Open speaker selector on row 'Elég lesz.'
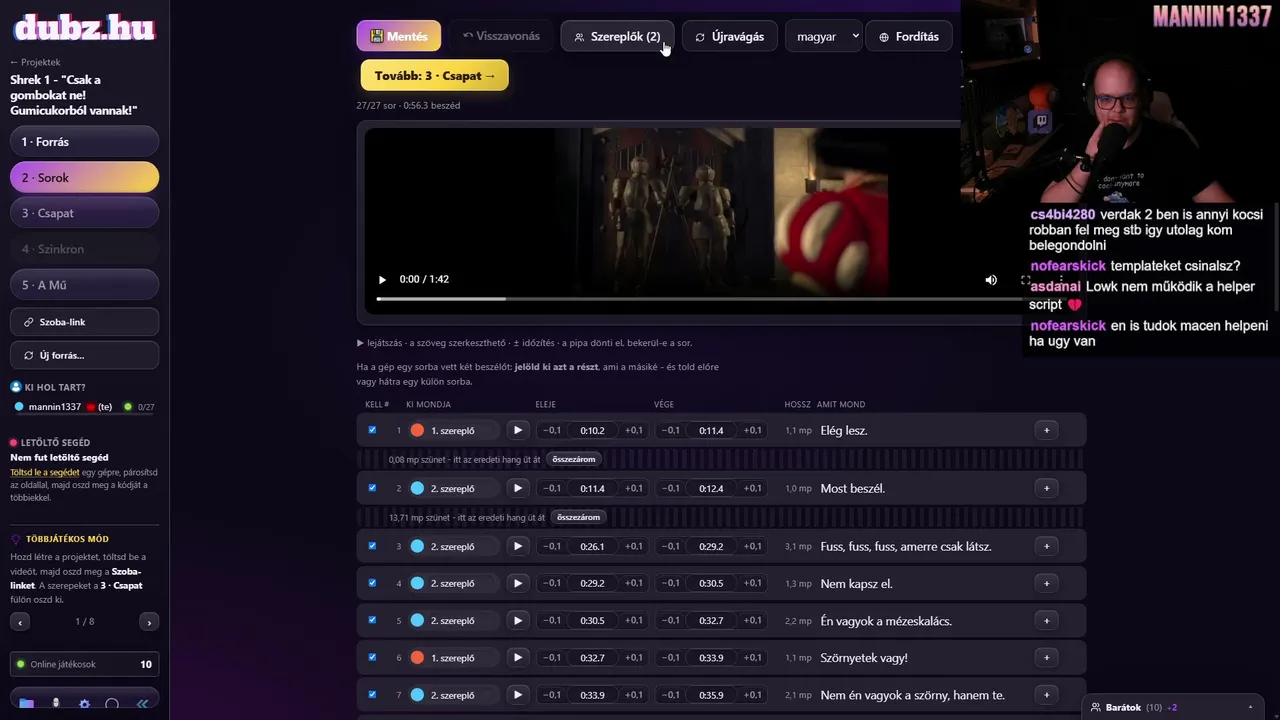The image size is (1280, 720). click(x=453, y=430)
